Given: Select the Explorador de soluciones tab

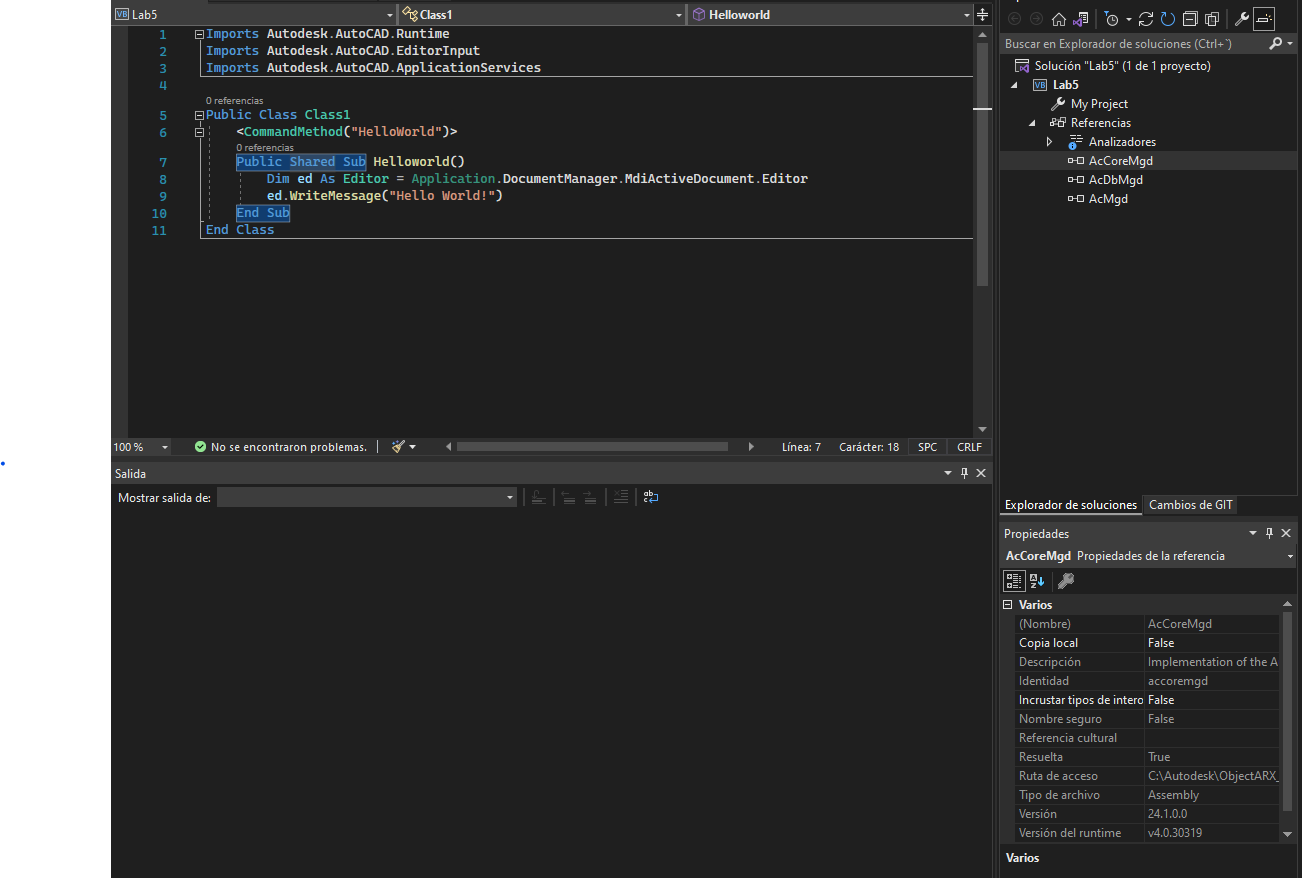Looking at the screenshot, I should pyautogui.click(x=1070, y=505).
